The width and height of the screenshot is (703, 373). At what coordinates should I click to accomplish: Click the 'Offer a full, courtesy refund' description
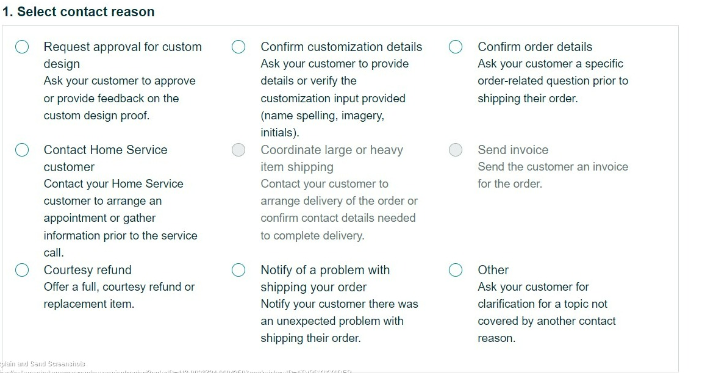click(x=119, y=295)
